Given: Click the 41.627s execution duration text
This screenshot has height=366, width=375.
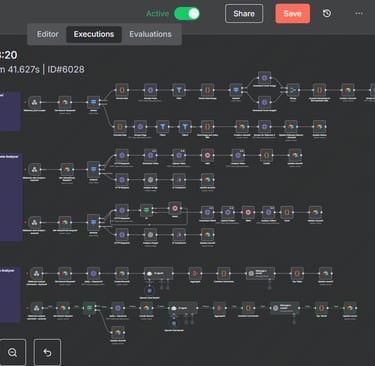Looking at the screenshot, I should [23, 69].
